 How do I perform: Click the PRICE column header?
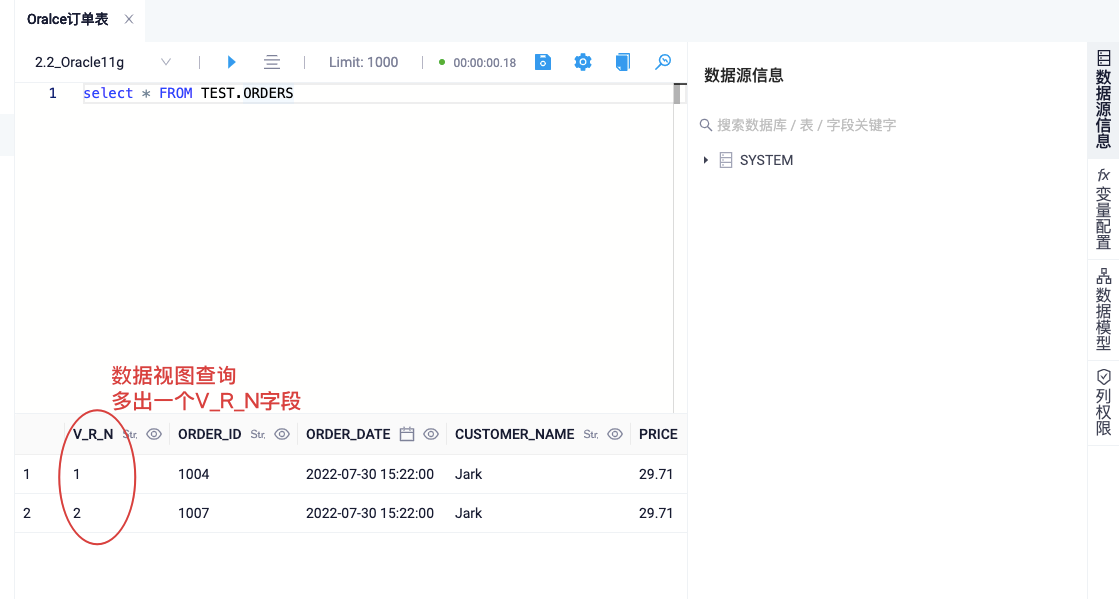(x=658, y=434)
